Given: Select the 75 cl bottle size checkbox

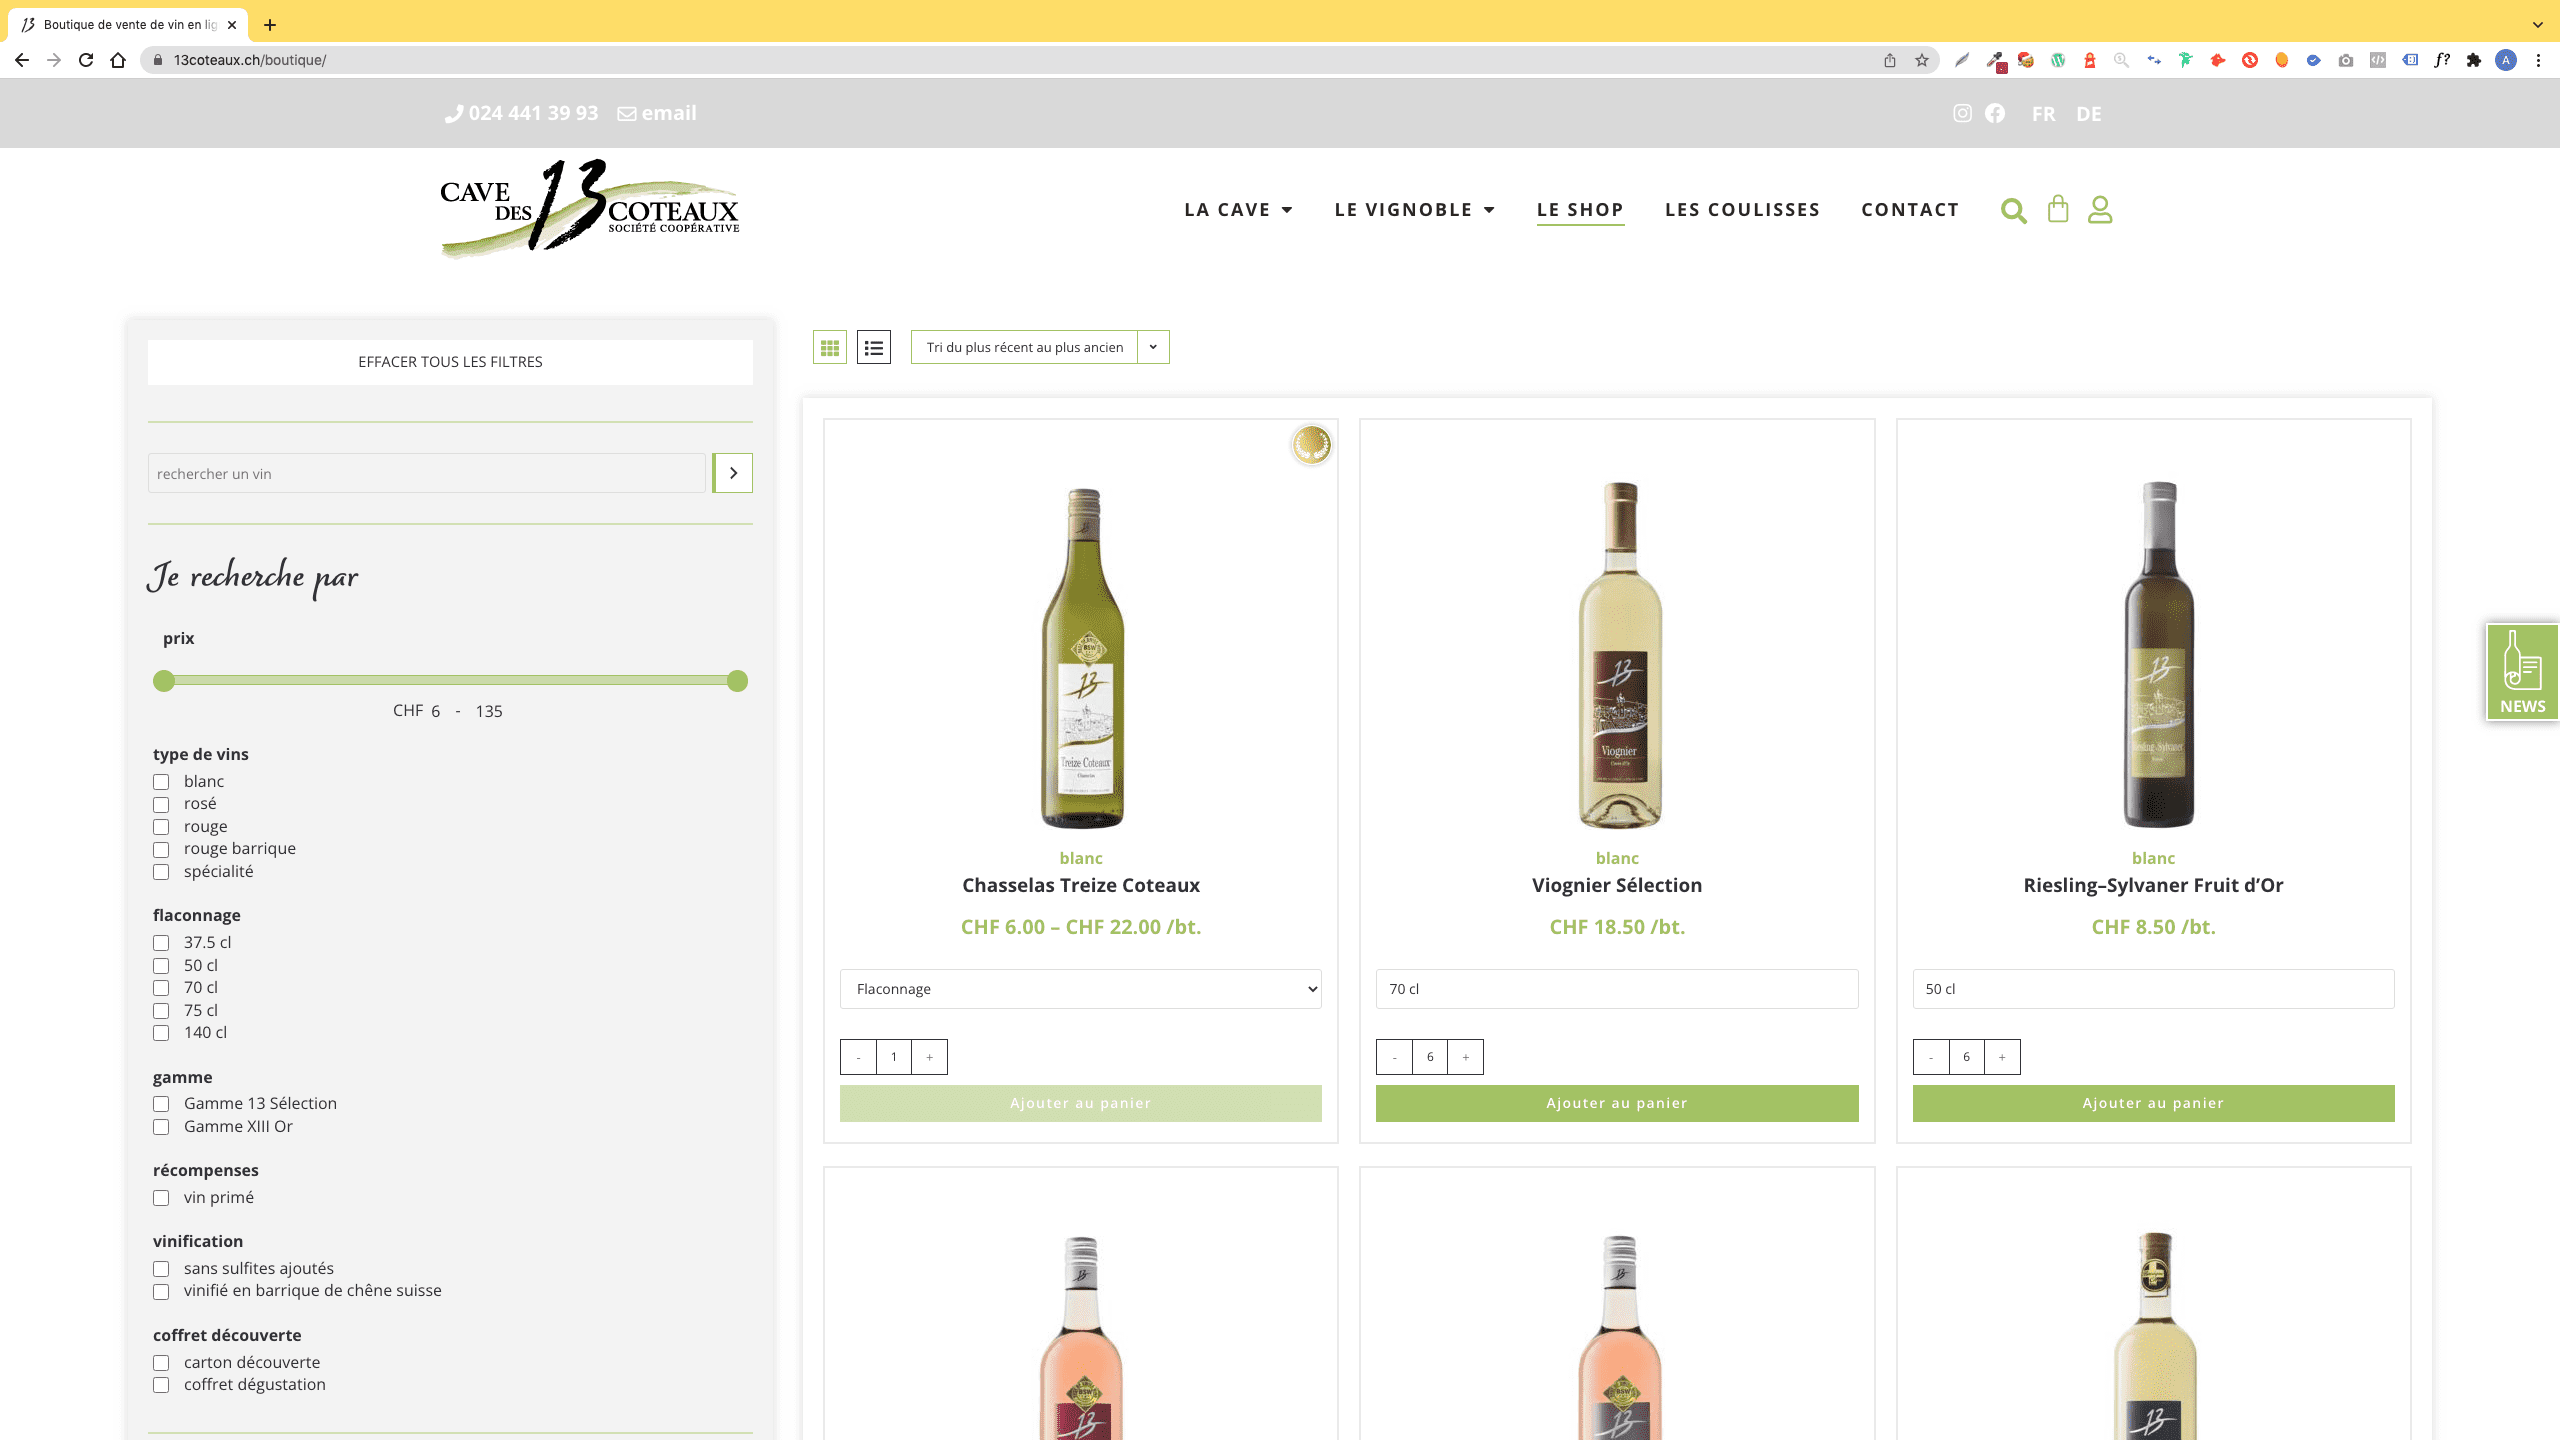Looking at the screenshot, I should click(x=161, y=1011).
